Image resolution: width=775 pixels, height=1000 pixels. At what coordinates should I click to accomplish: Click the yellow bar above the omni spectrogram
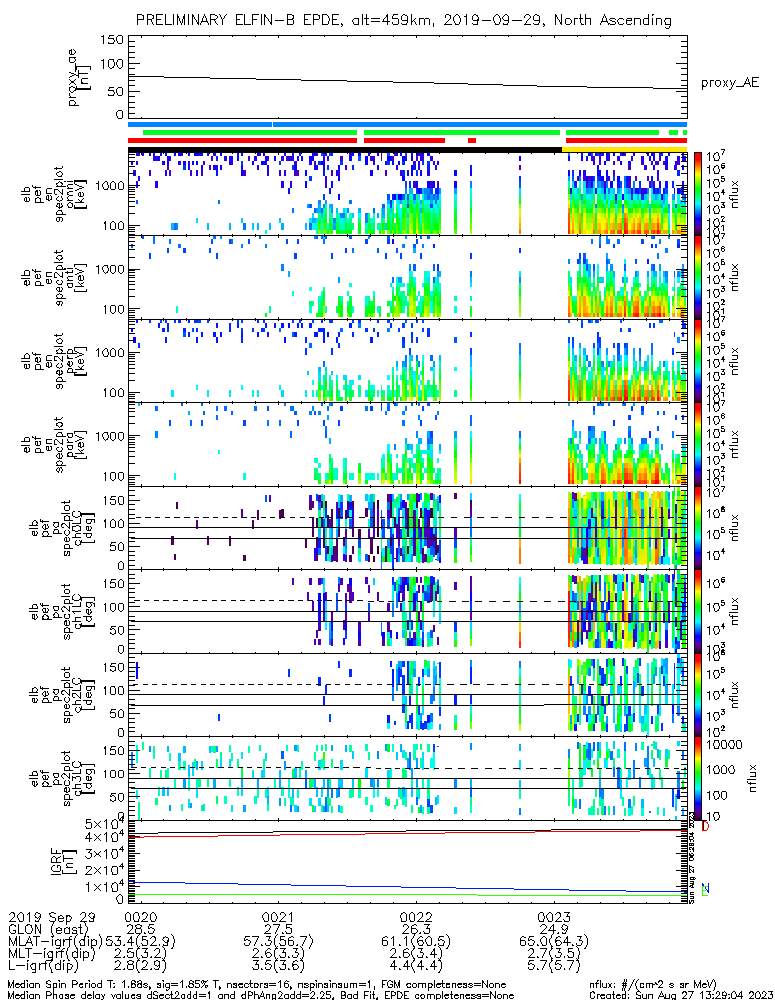(x=624, y=149)
